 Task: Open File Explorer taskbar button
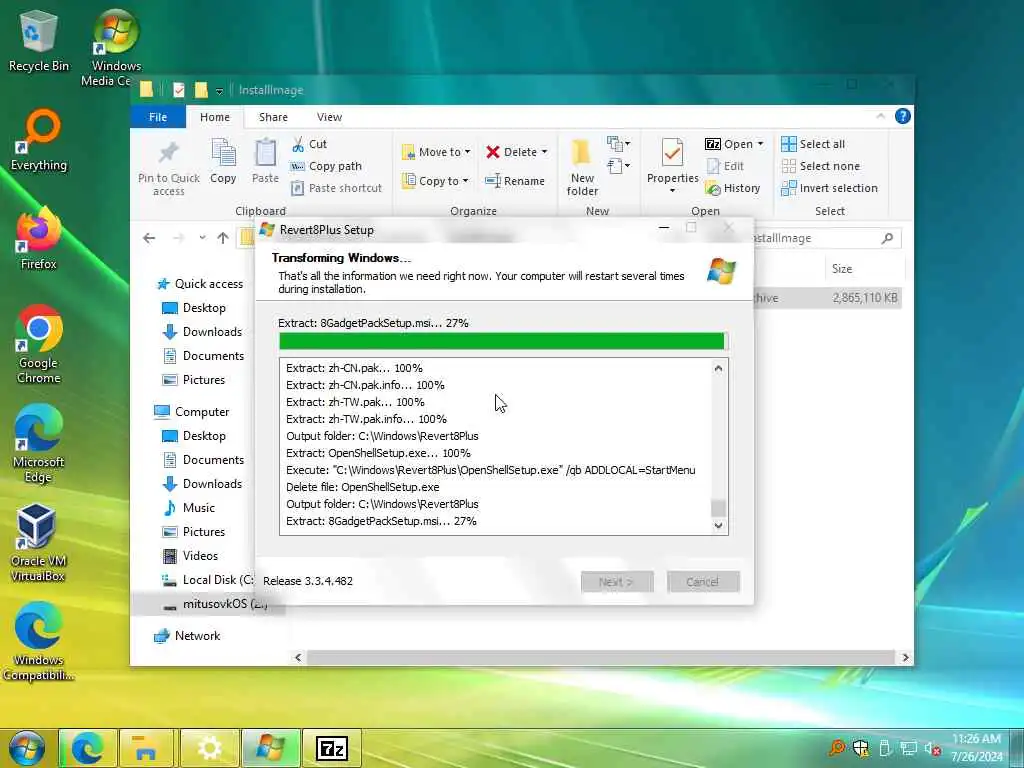coord(146,748)
